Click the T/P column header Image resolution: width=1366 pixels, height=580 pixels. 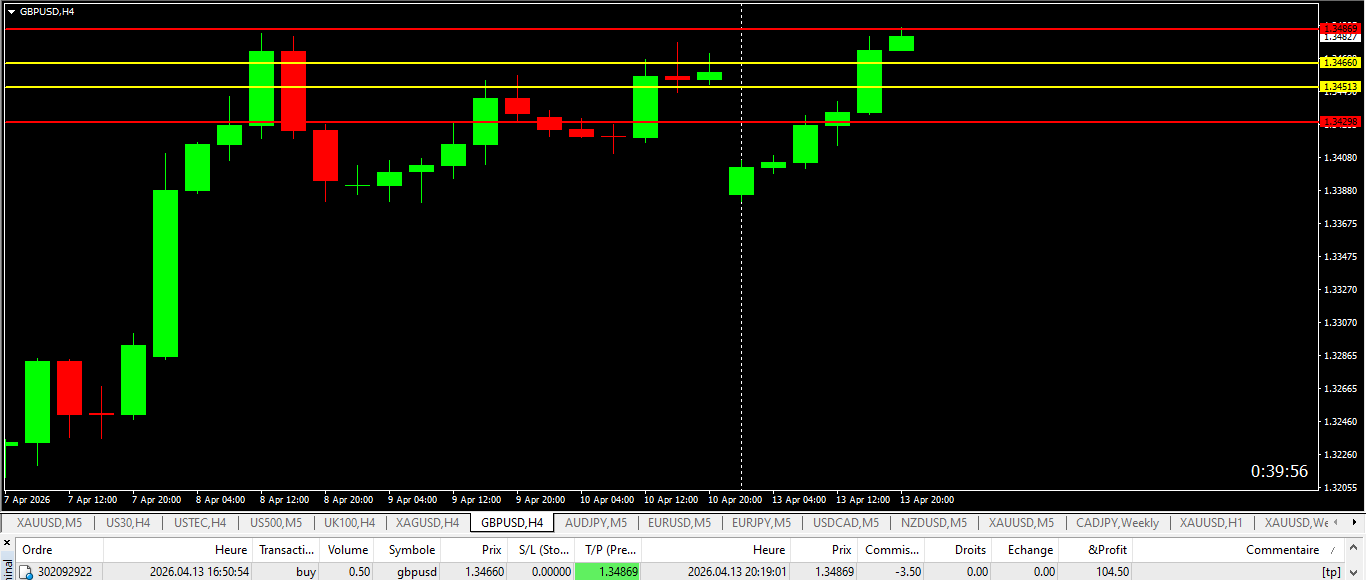click(608, 550)
